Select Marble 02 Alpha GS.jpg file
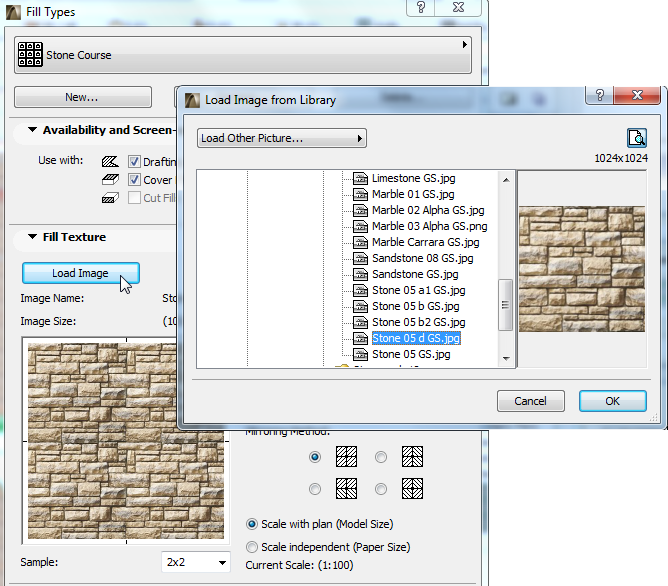Image resolution: width=668 pixels, height=586 pixels. (428, 210)
